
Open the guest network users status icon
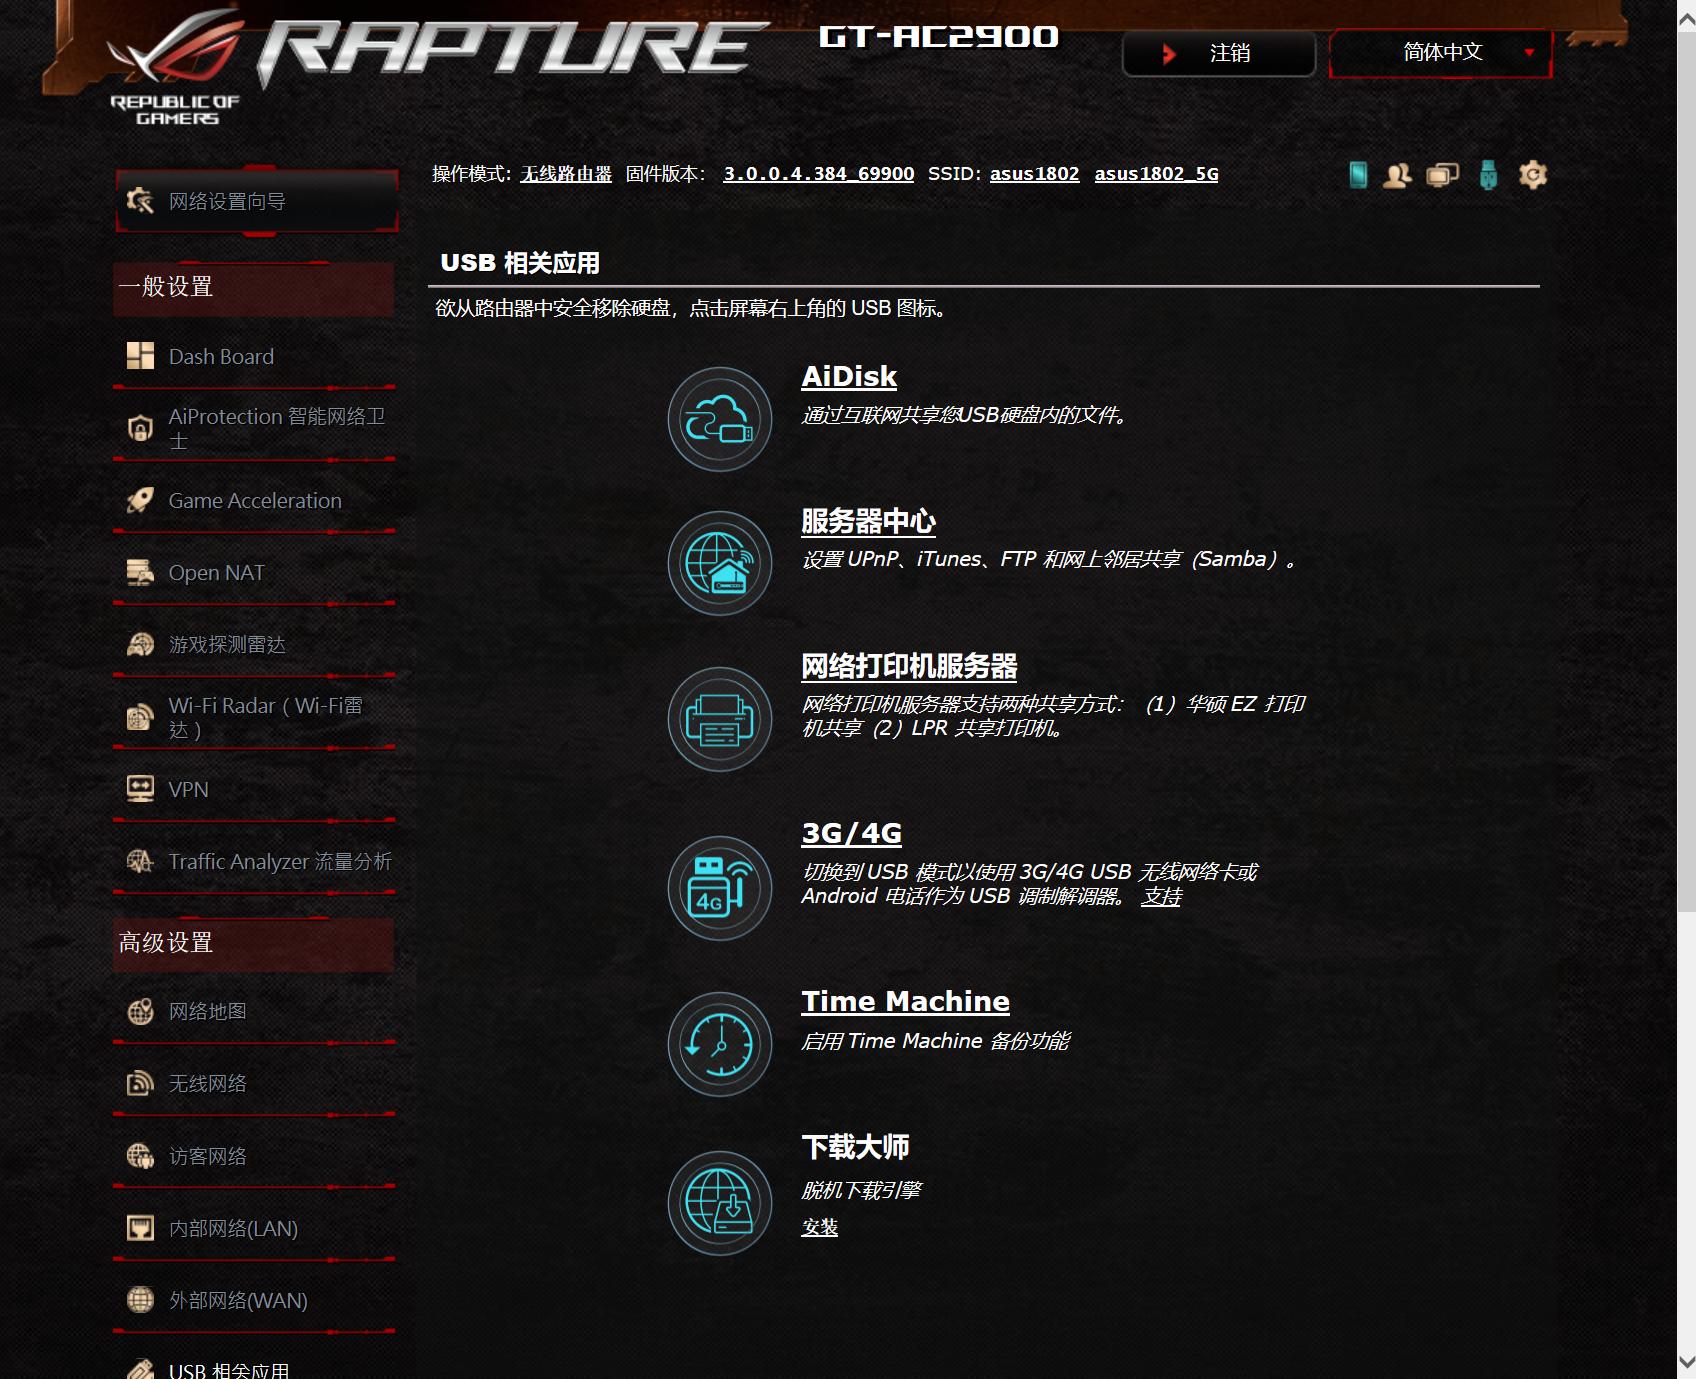coord(1398,175)
